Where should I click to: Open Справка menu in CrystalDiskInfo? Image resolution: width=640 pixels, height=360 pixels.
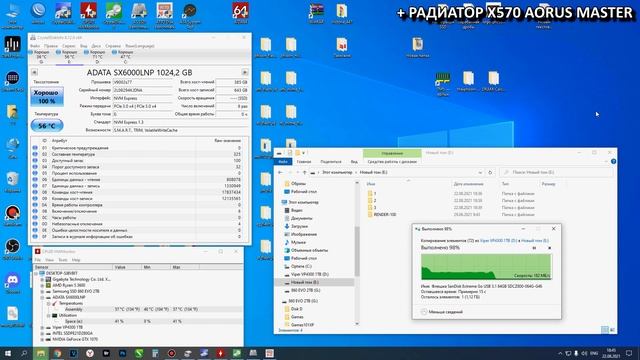click(113, 46)
